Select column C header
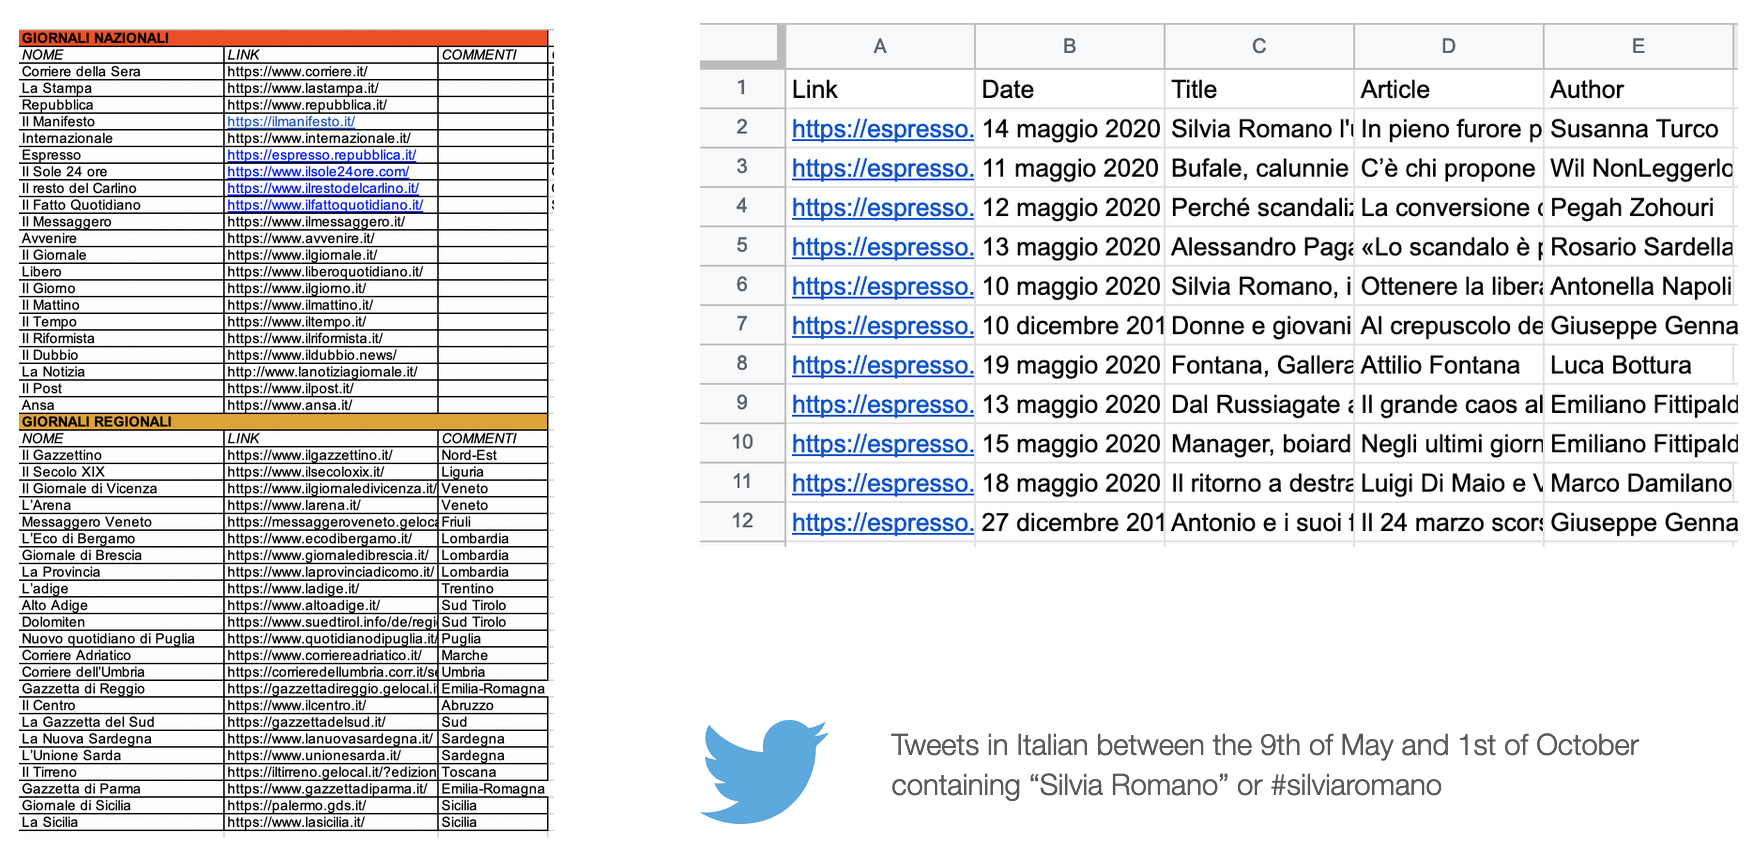This screenshot has width=1754, height=864. coord(1259,46)
